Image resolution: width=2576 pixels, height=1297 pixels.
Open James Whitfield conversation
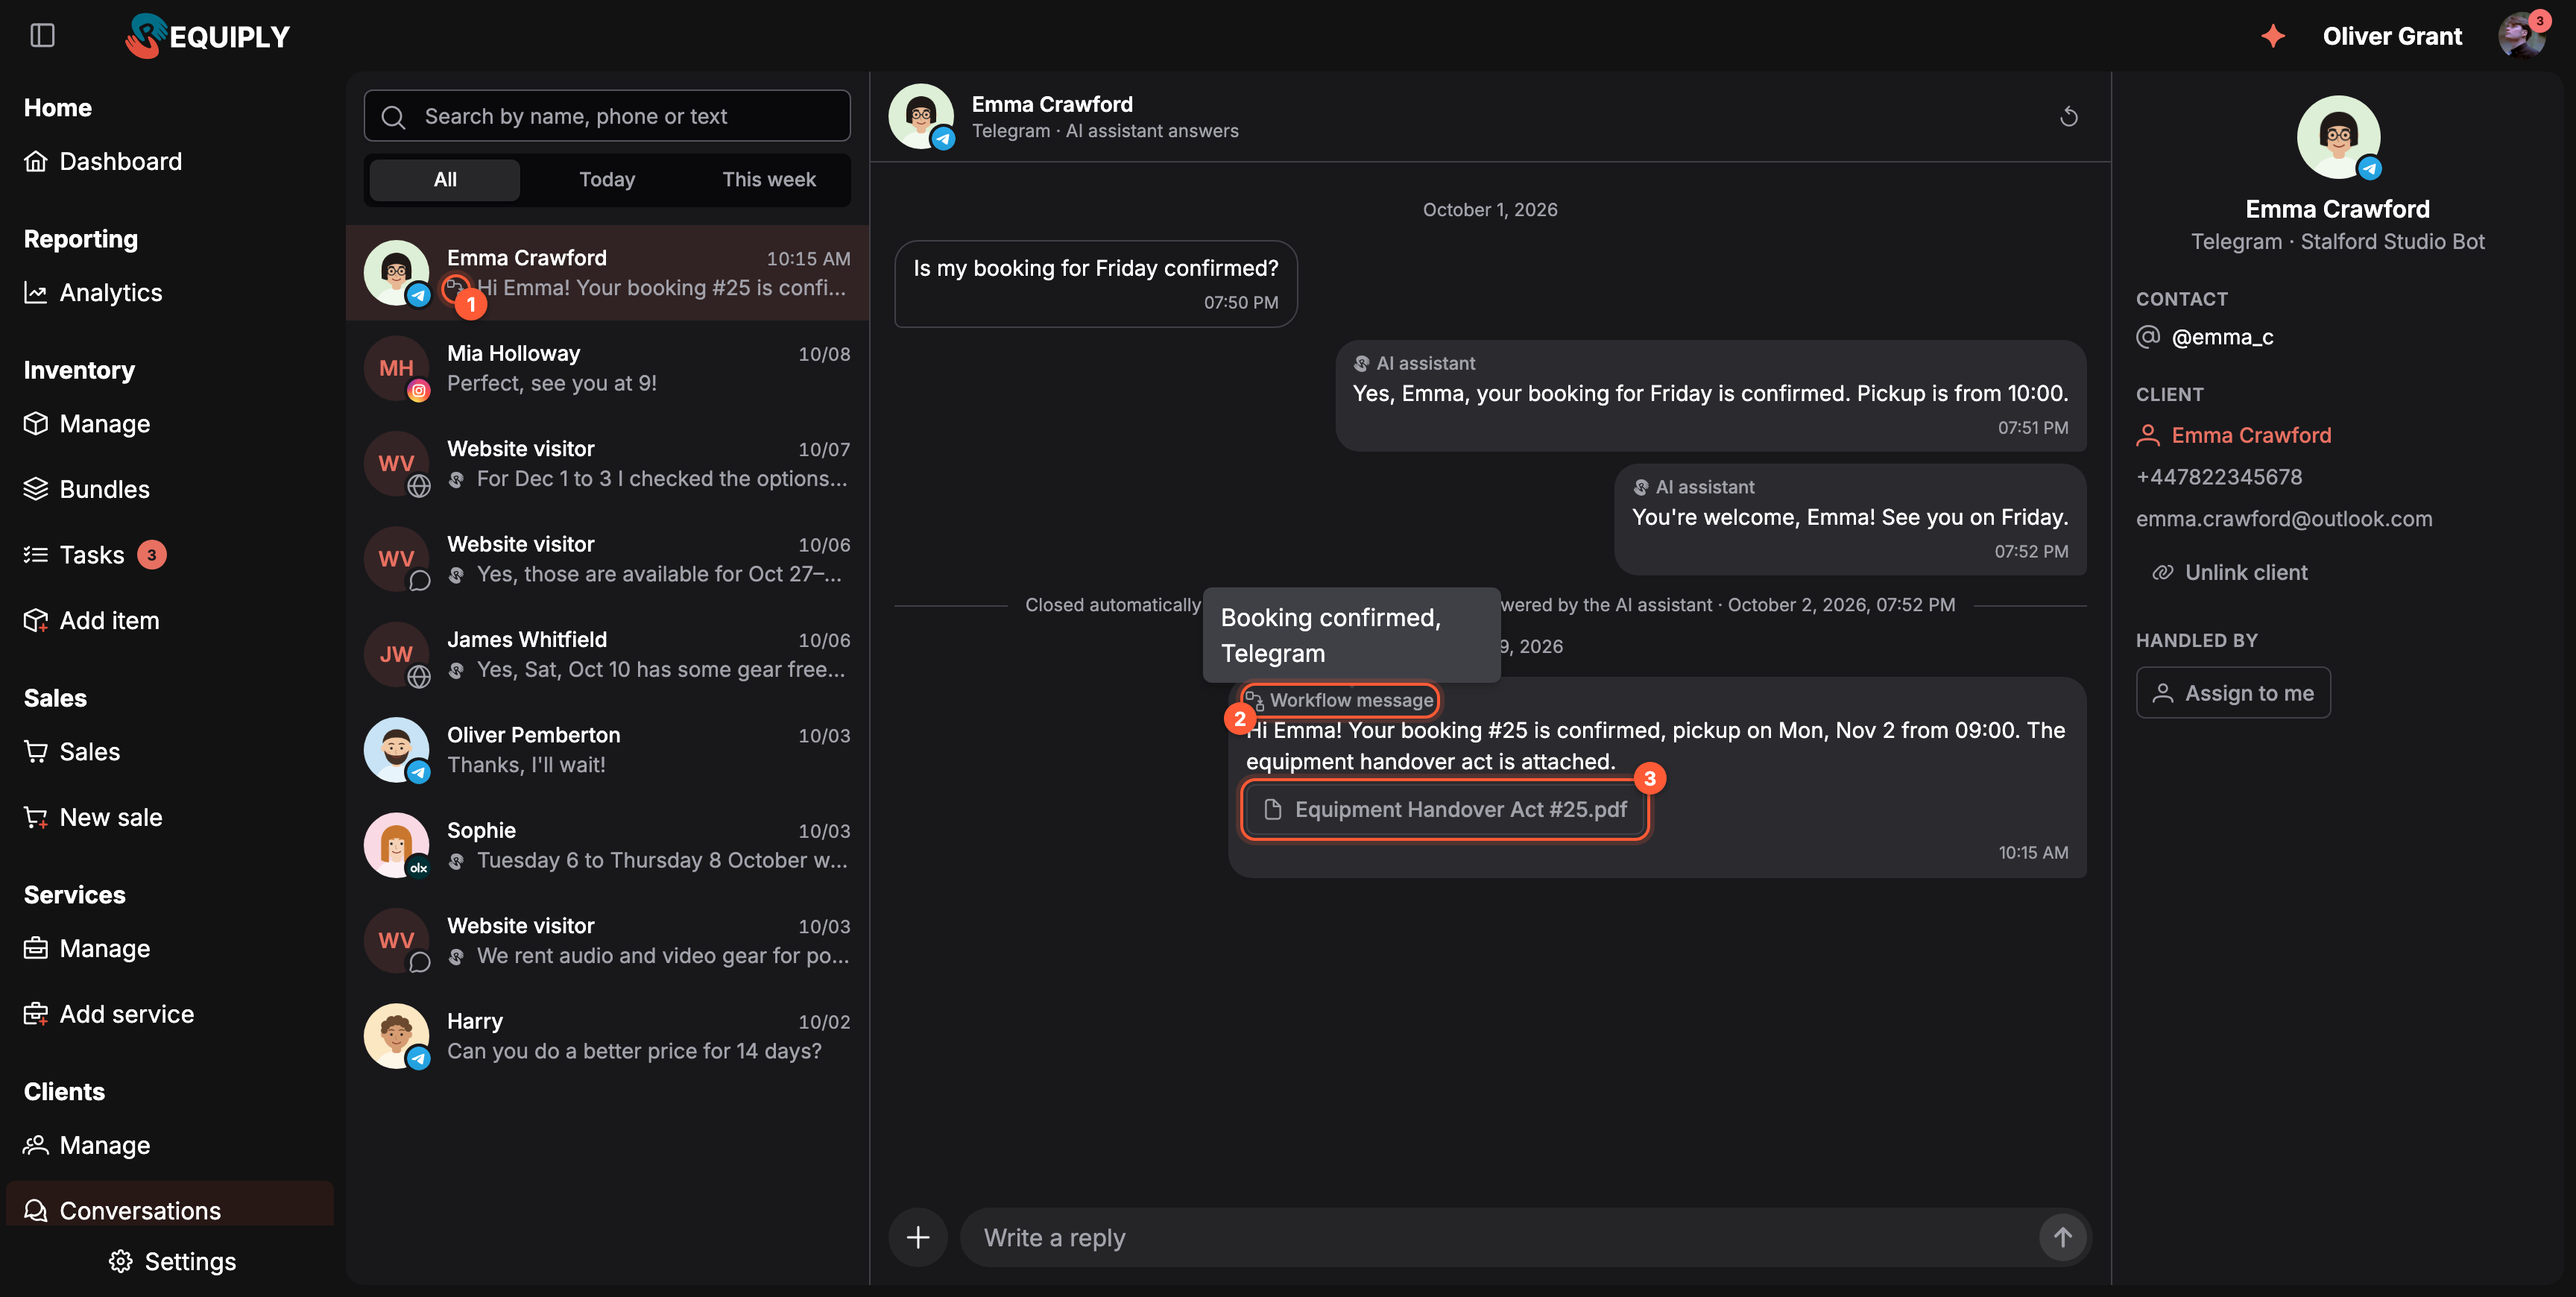point(607,654)
